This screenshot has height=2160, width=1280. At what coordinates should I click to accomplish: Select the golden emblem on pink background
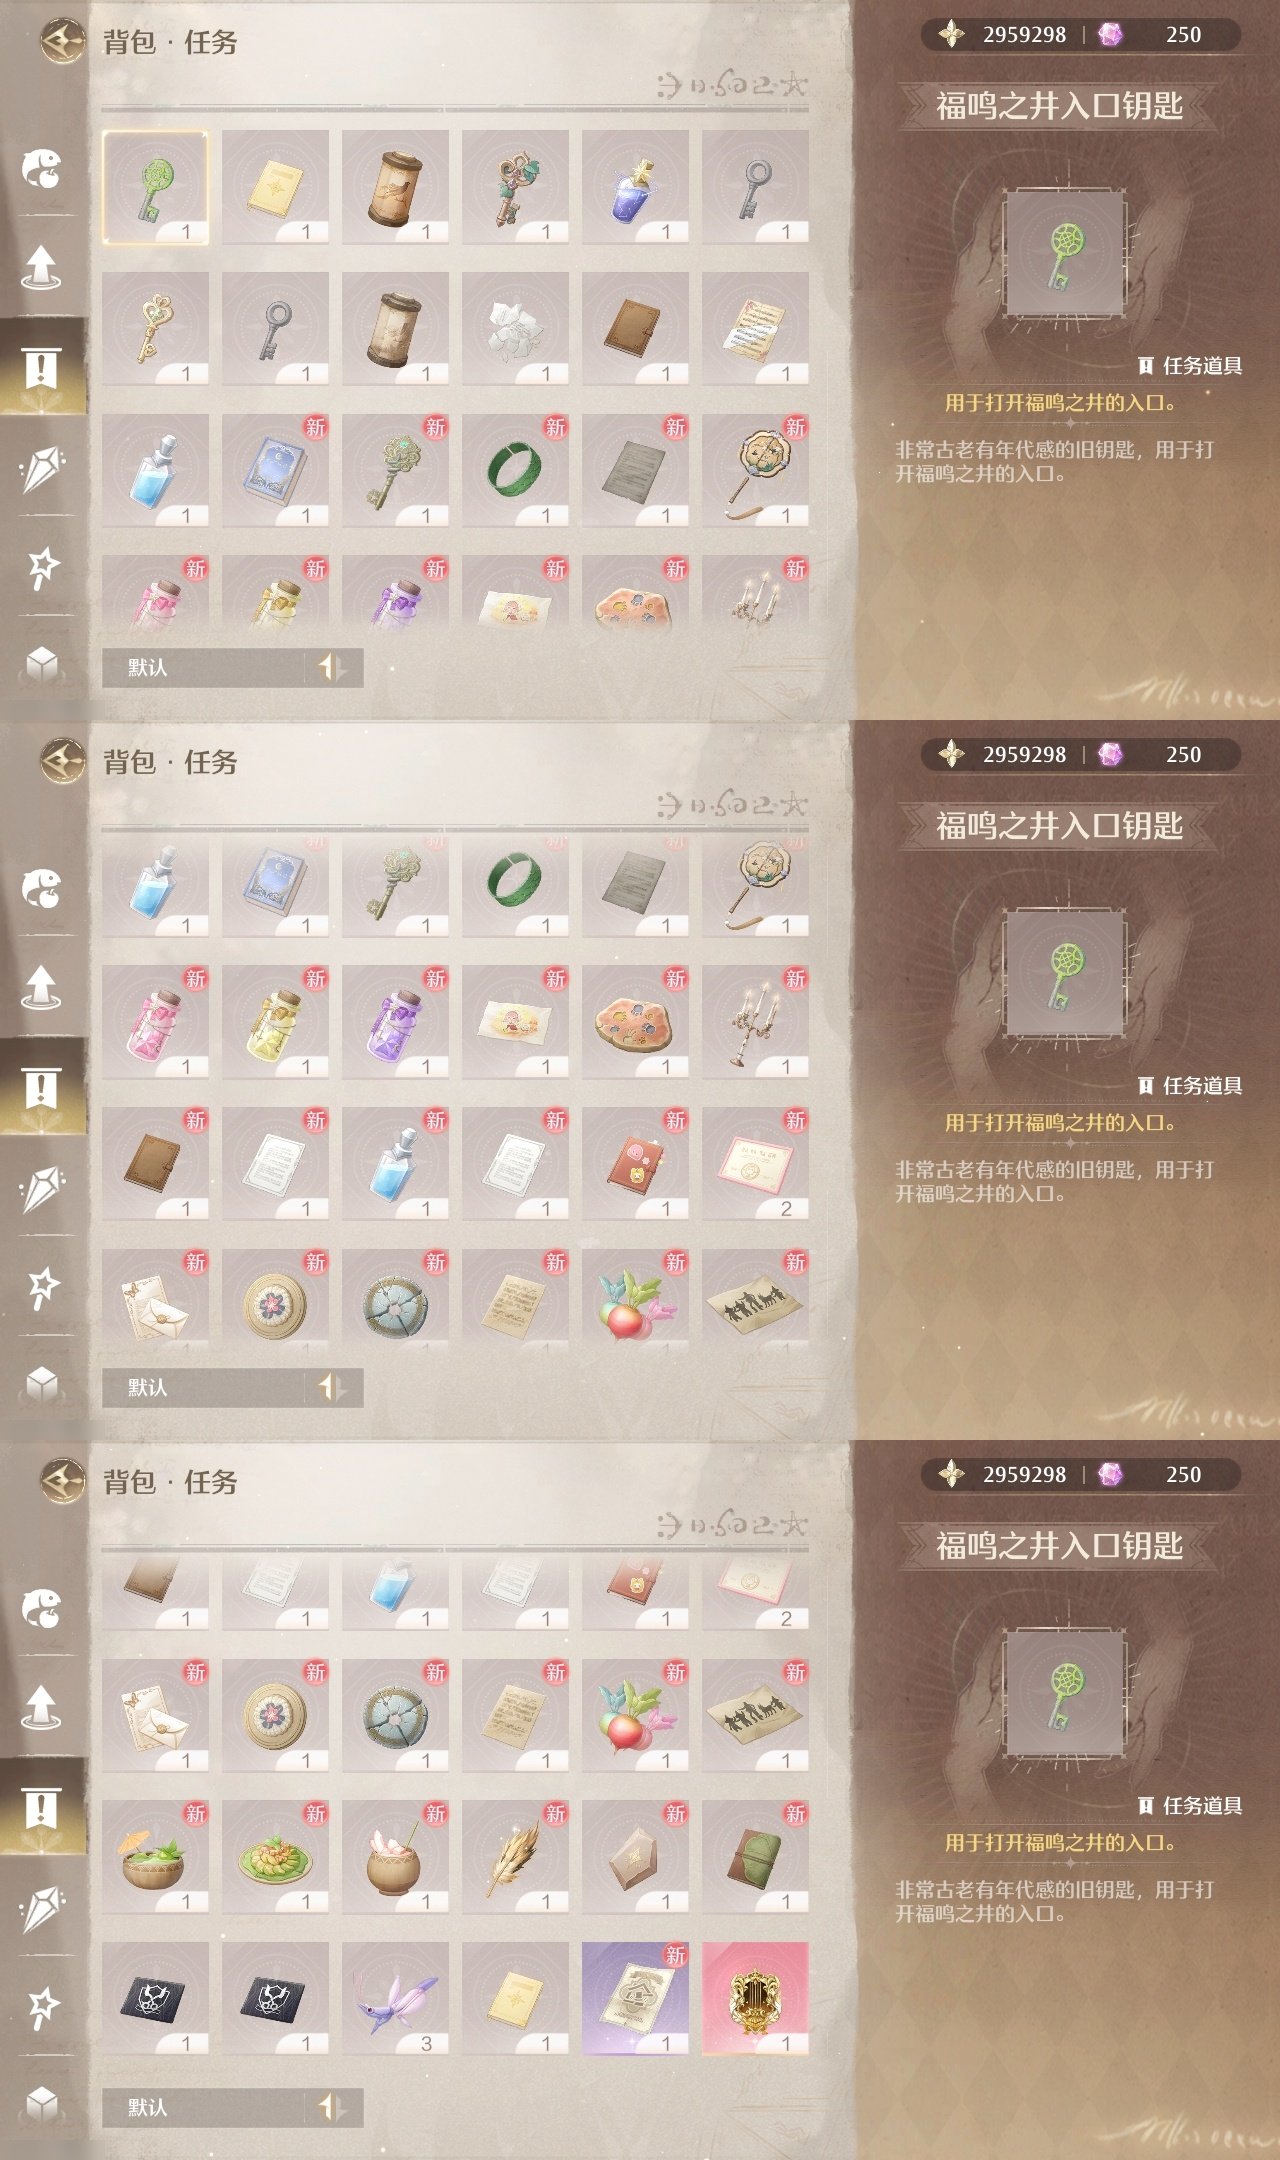coord(755,1998)
